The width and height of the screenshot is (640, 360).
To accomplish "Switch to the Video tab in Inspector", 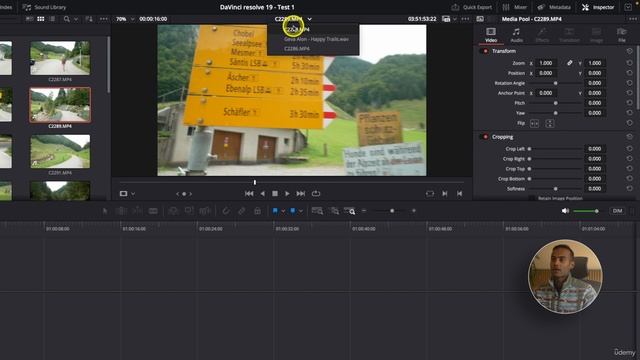I will tap(491, 35).
